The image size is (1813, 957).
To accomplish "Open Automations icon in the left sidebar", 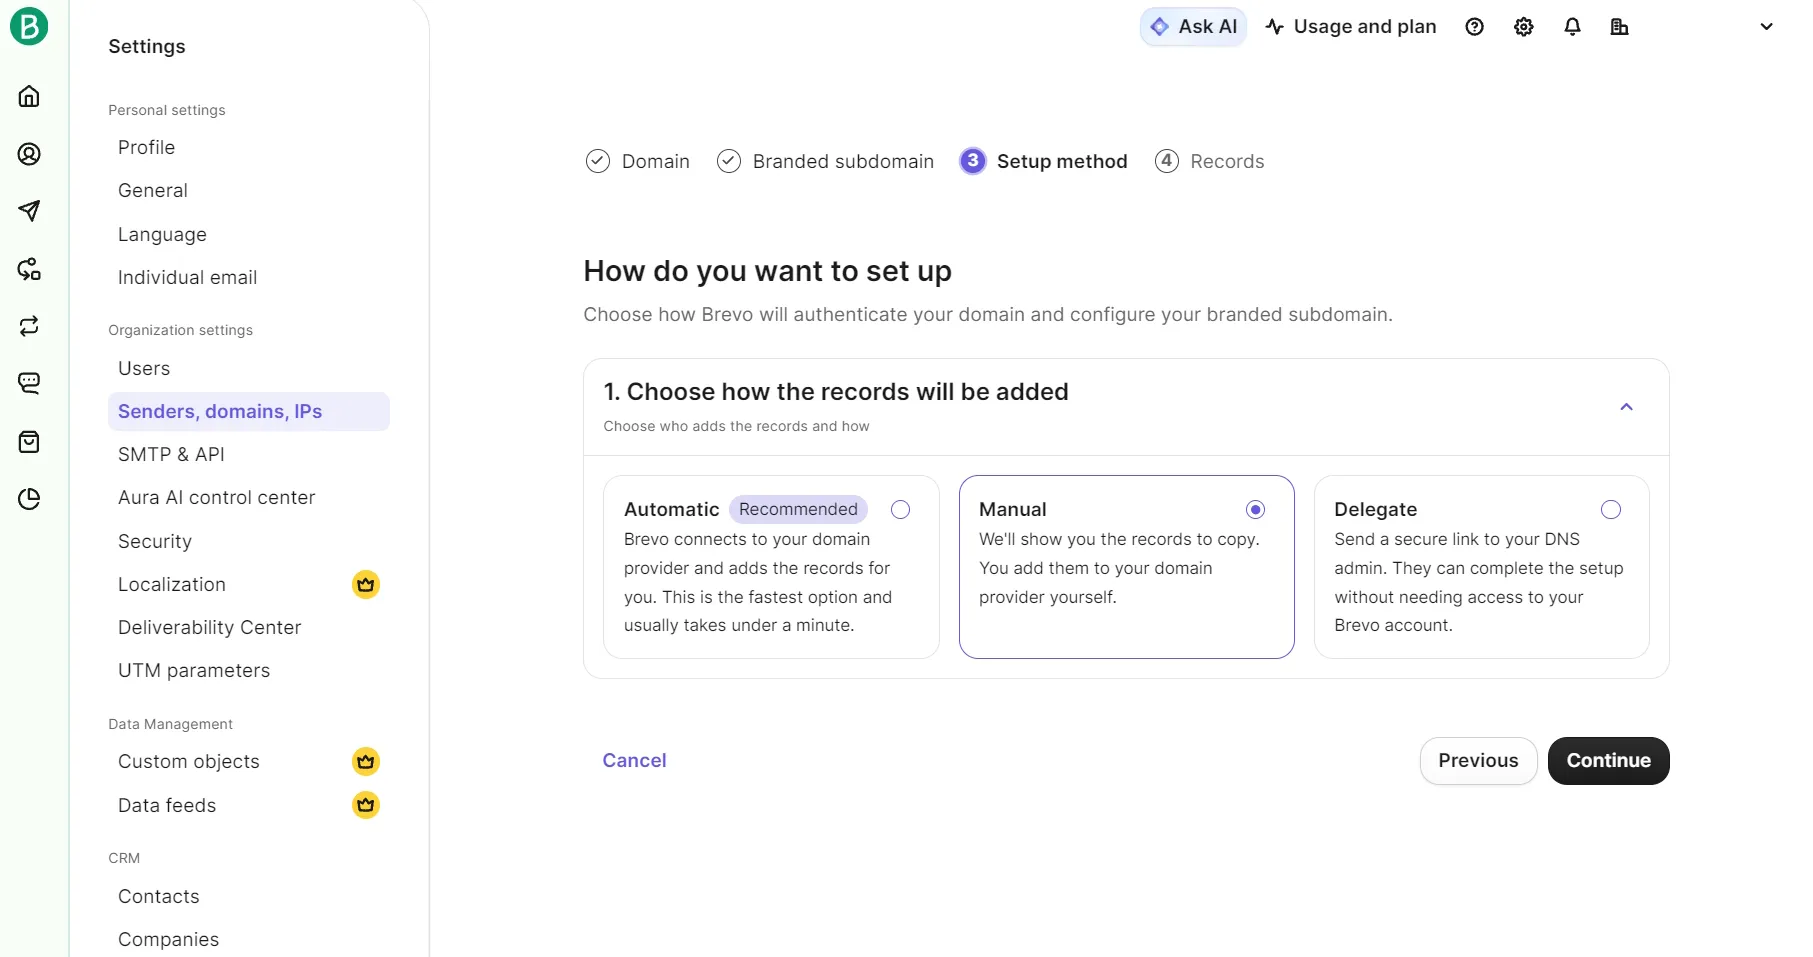I will tap(29, 269).
